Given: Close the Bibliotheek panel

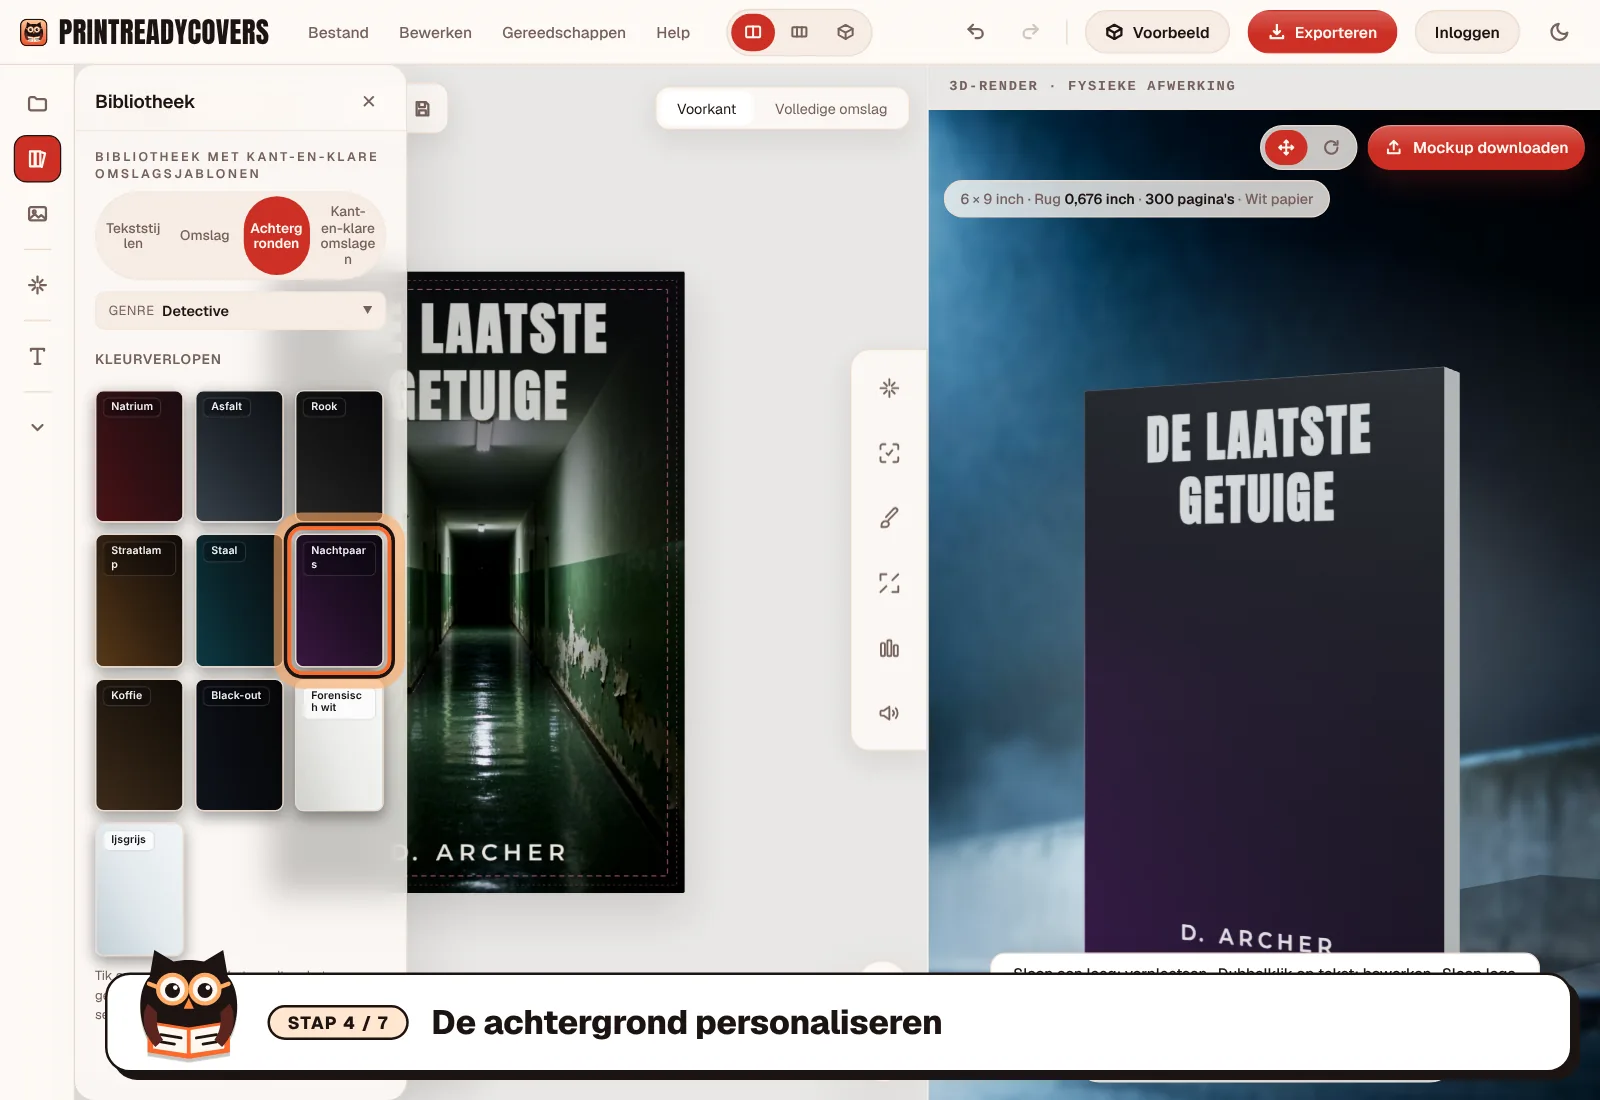Looking at the screenshot, I should pos(369,101).
